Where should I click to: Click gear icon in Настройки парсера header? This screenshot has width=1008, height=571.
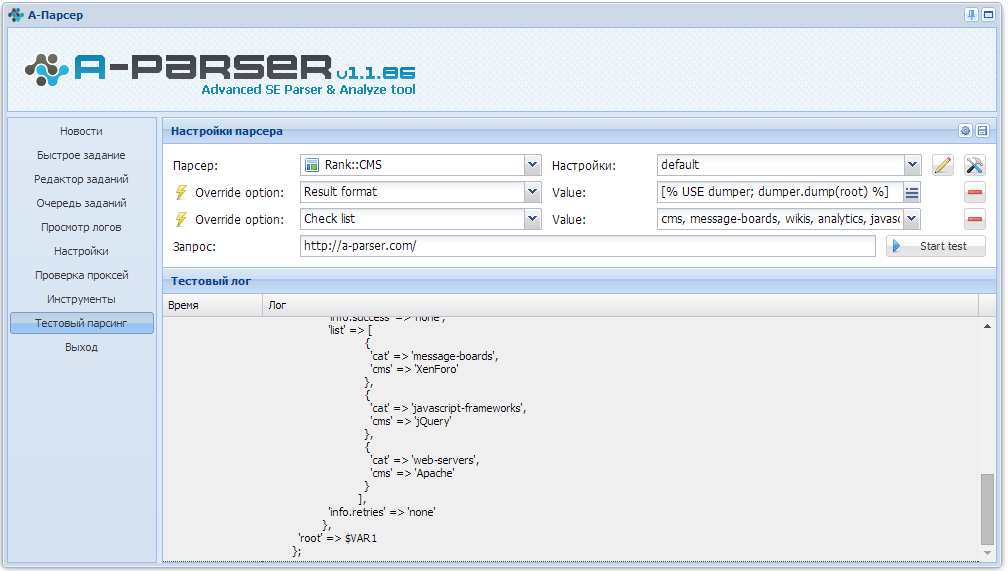click(x=966, y=131)
